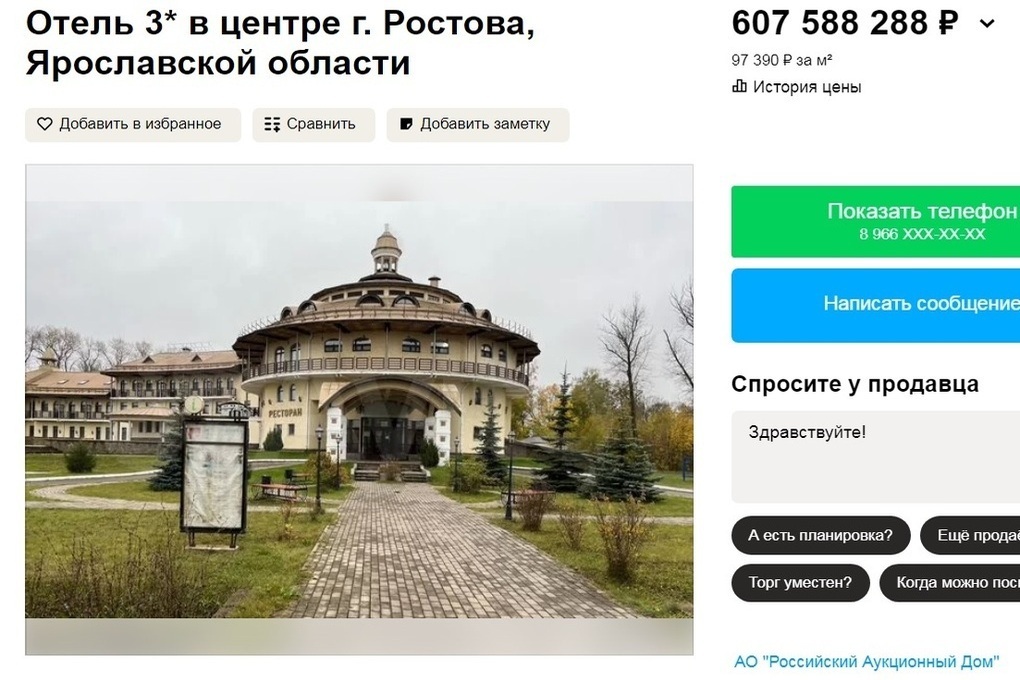This screenshot has width=1020, height=680.
Task: Click the compare list icon
Action: click(x=272, y=124)
